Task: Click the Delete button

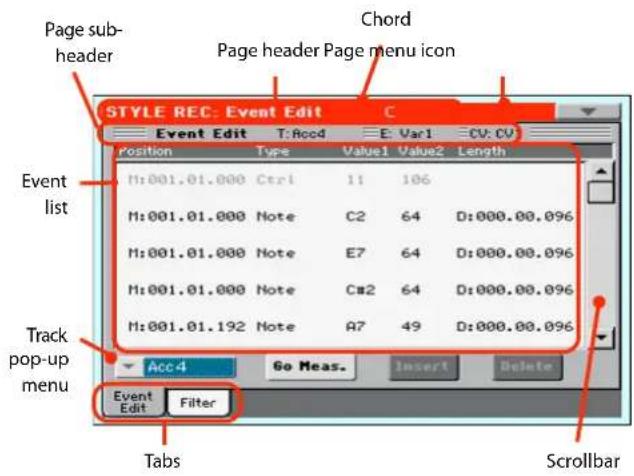Action: click(527, 367)
